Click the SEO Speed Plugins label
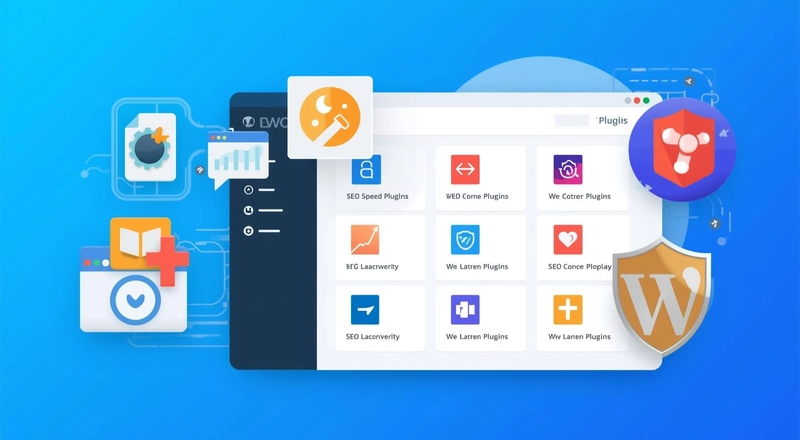The width and height of the screenshot is (800, 440). 378,196
